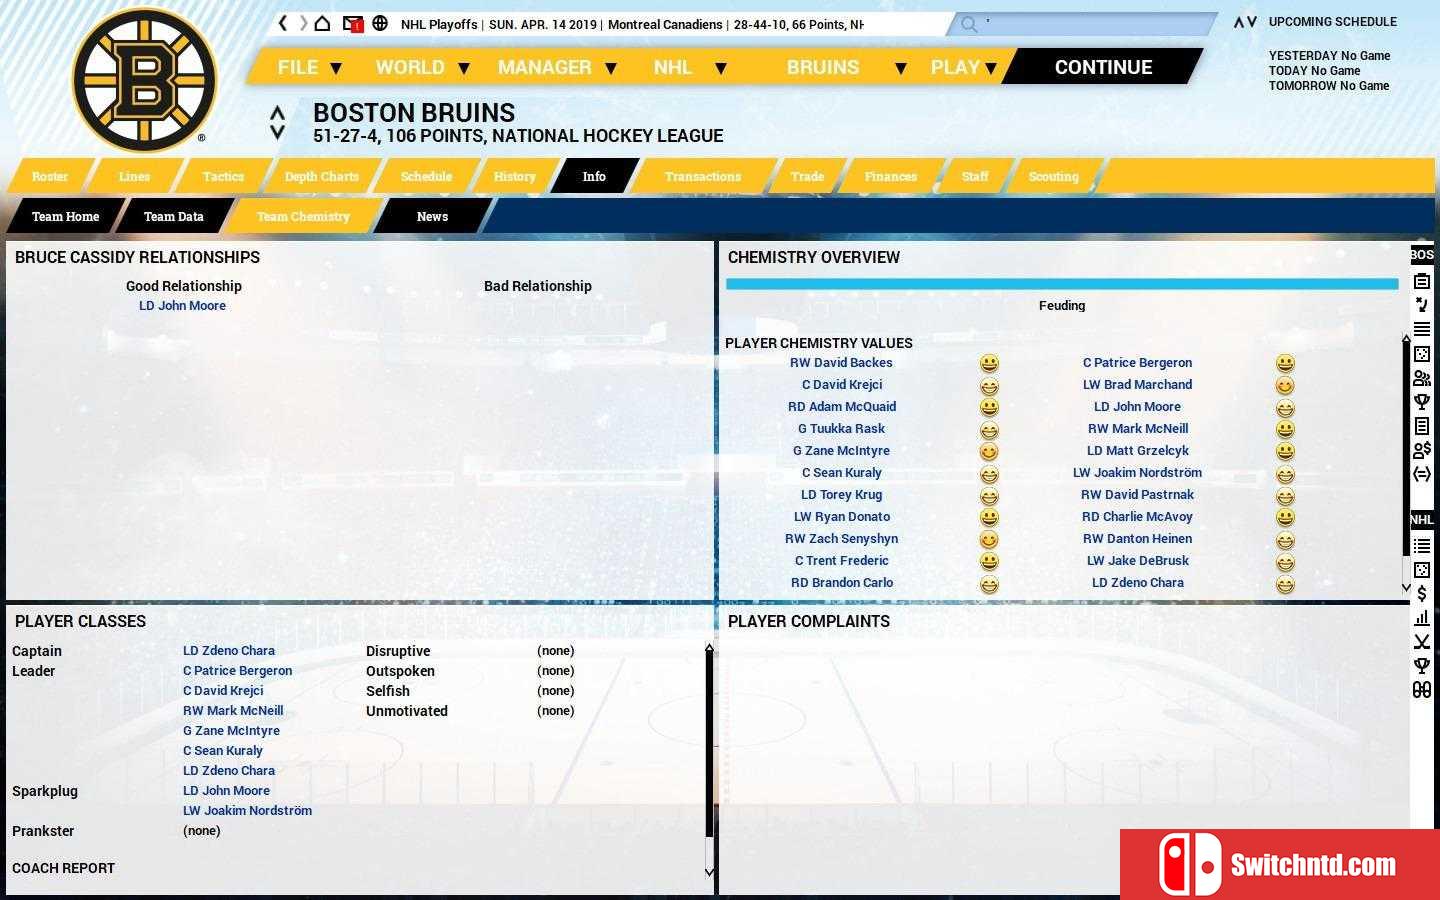Screen dimensions: 1440x900
Task: Switch to Team Data sub-tab
Action: click(173, 216)
